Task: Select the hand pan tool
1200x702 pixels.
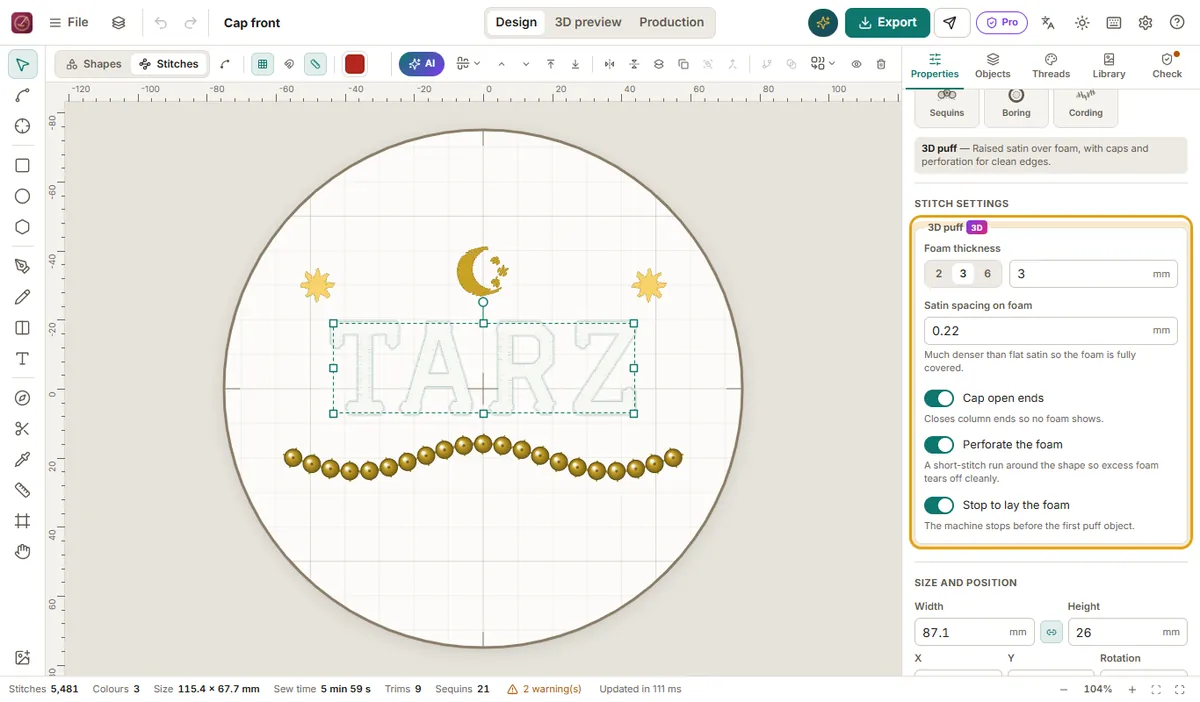Action: (x=22, y=551)
